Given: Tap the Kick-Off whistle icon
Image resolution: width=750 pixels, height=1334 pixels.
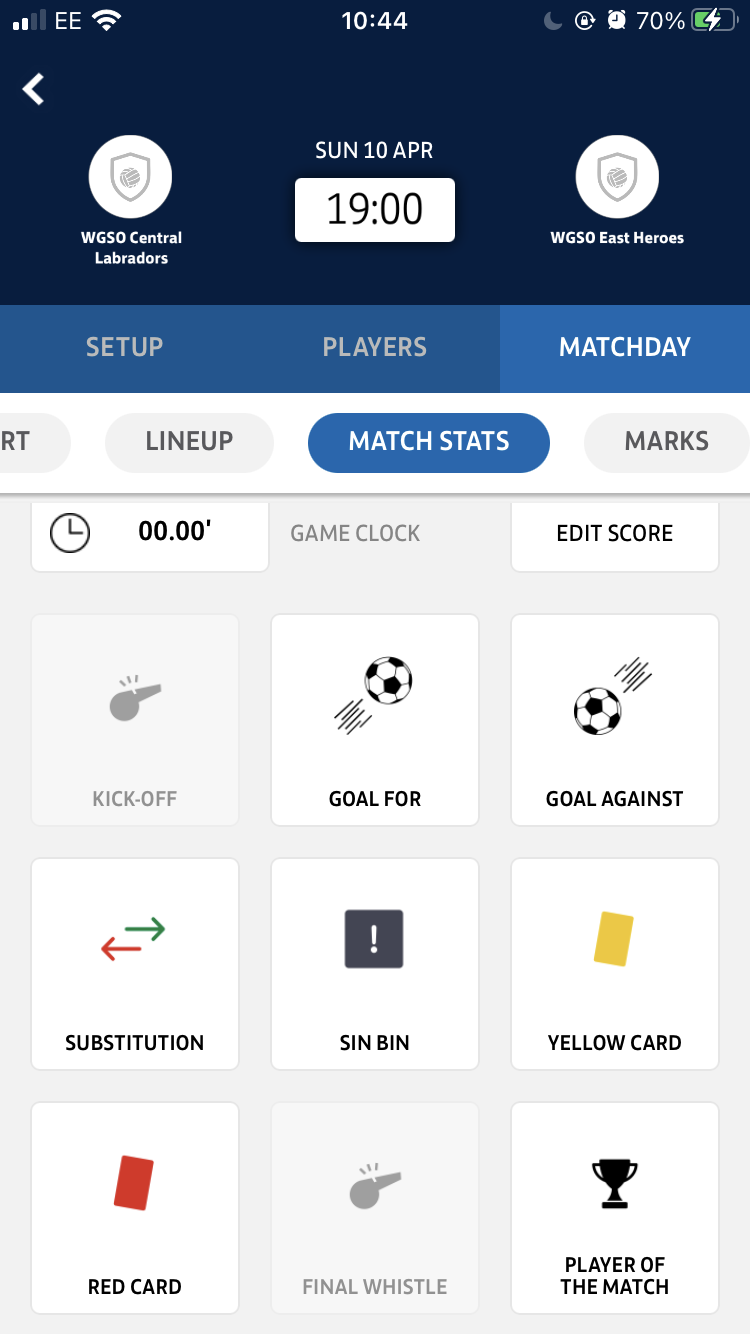Looking at the screenshot, I should pos(134,690).
